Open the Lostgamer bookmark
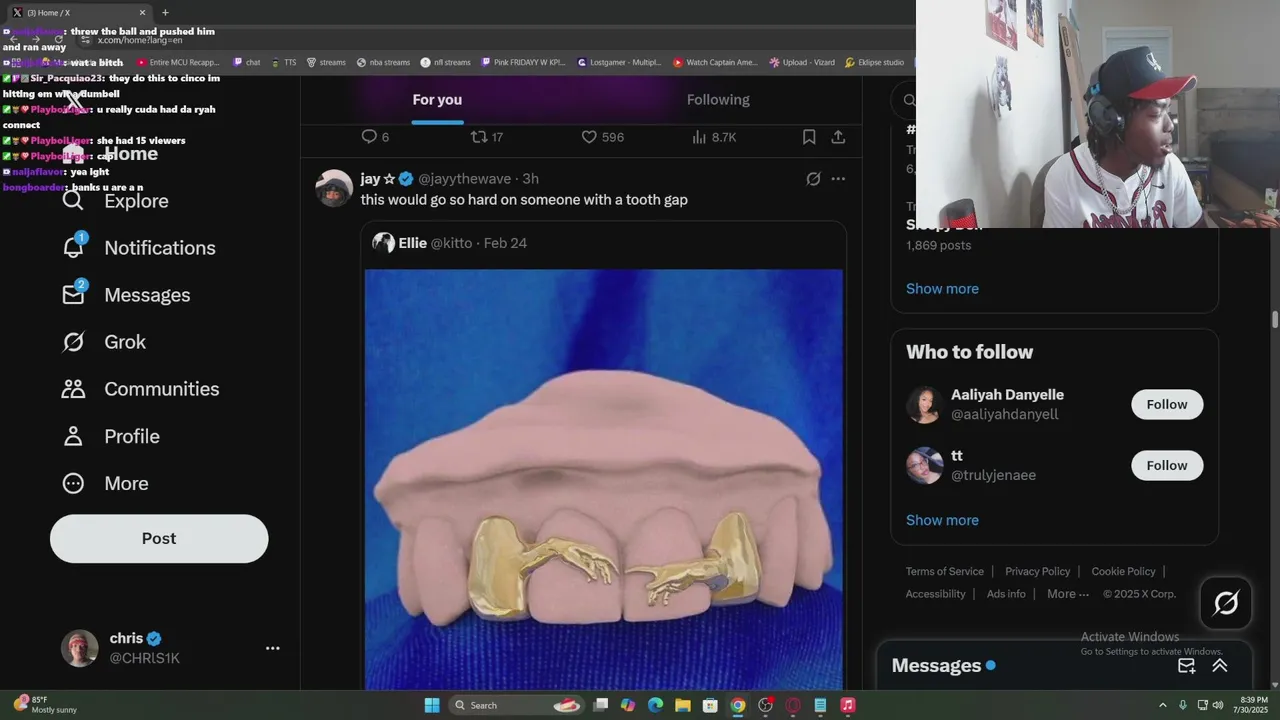This screenshot has width=1280, height=720. [x=619, y=62]
